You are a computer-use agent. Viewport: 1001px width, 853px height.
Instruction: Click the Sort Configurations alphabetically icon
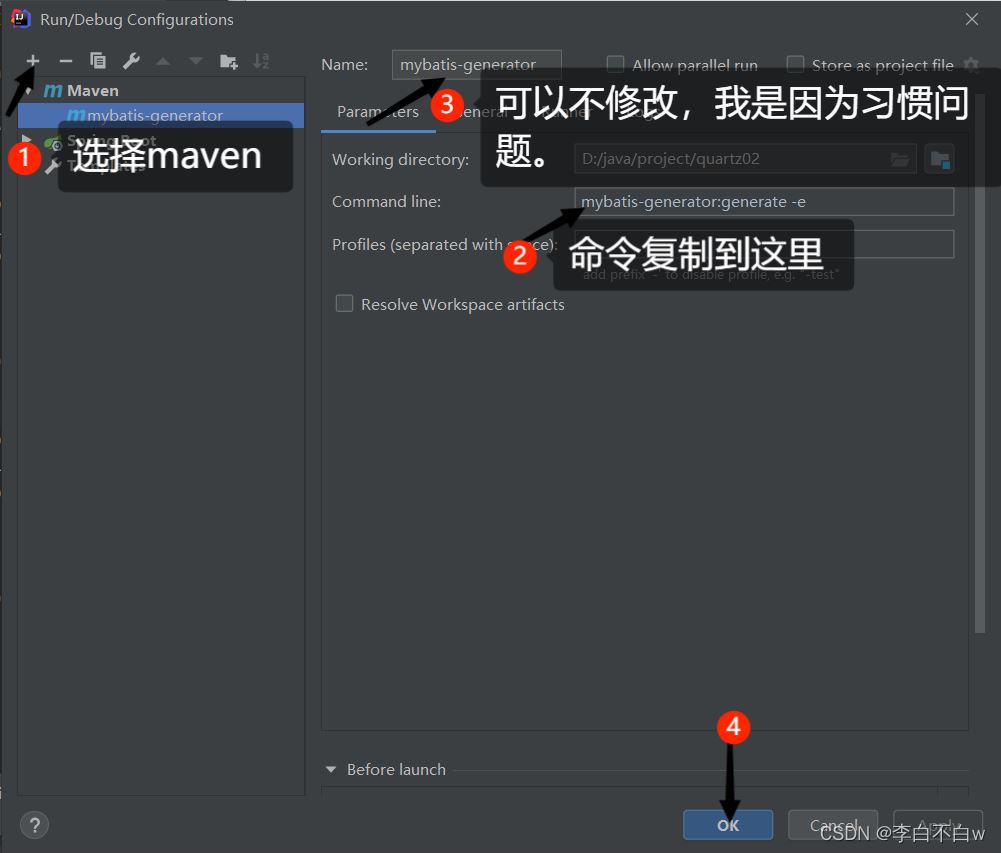point(261,61)
